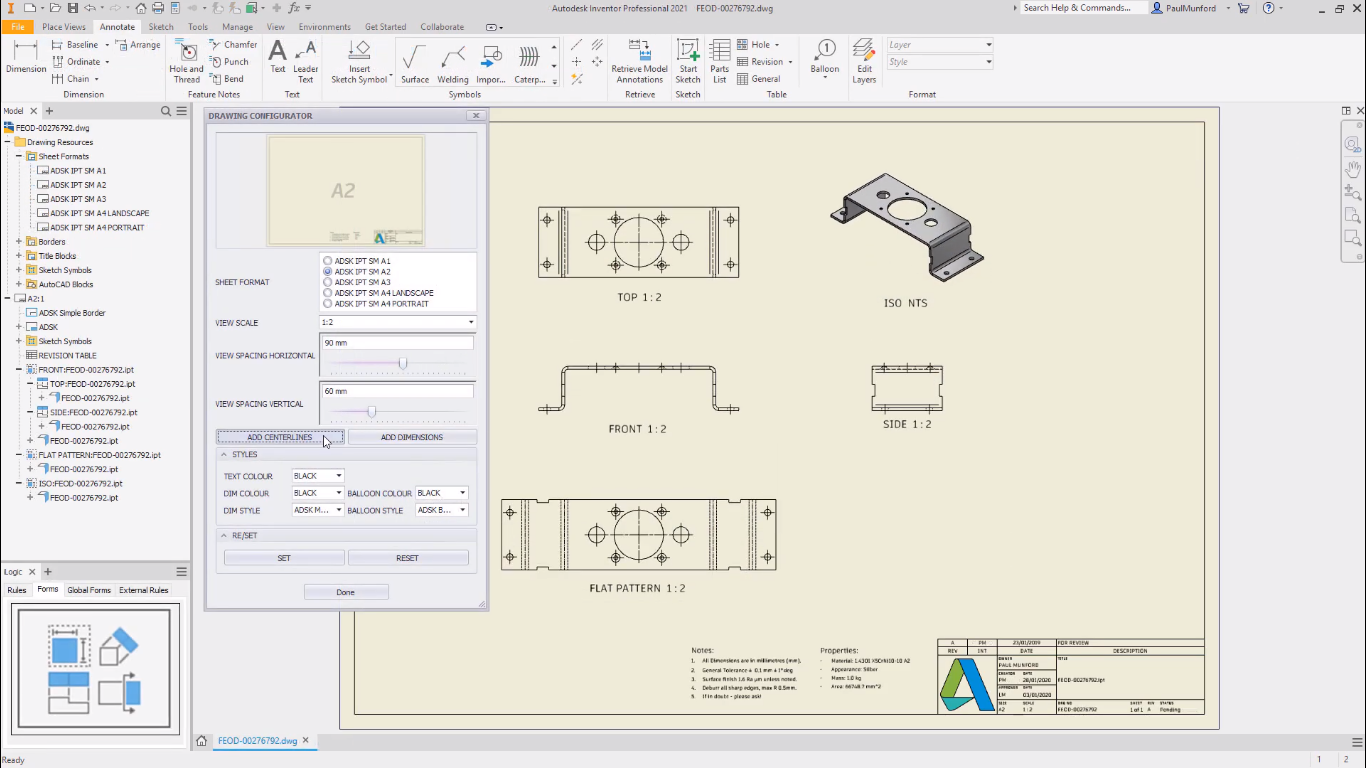The width and height of the screenshot is (1366, 768).
Task: Click the Import symbol tool
Action: pos(491,62)
